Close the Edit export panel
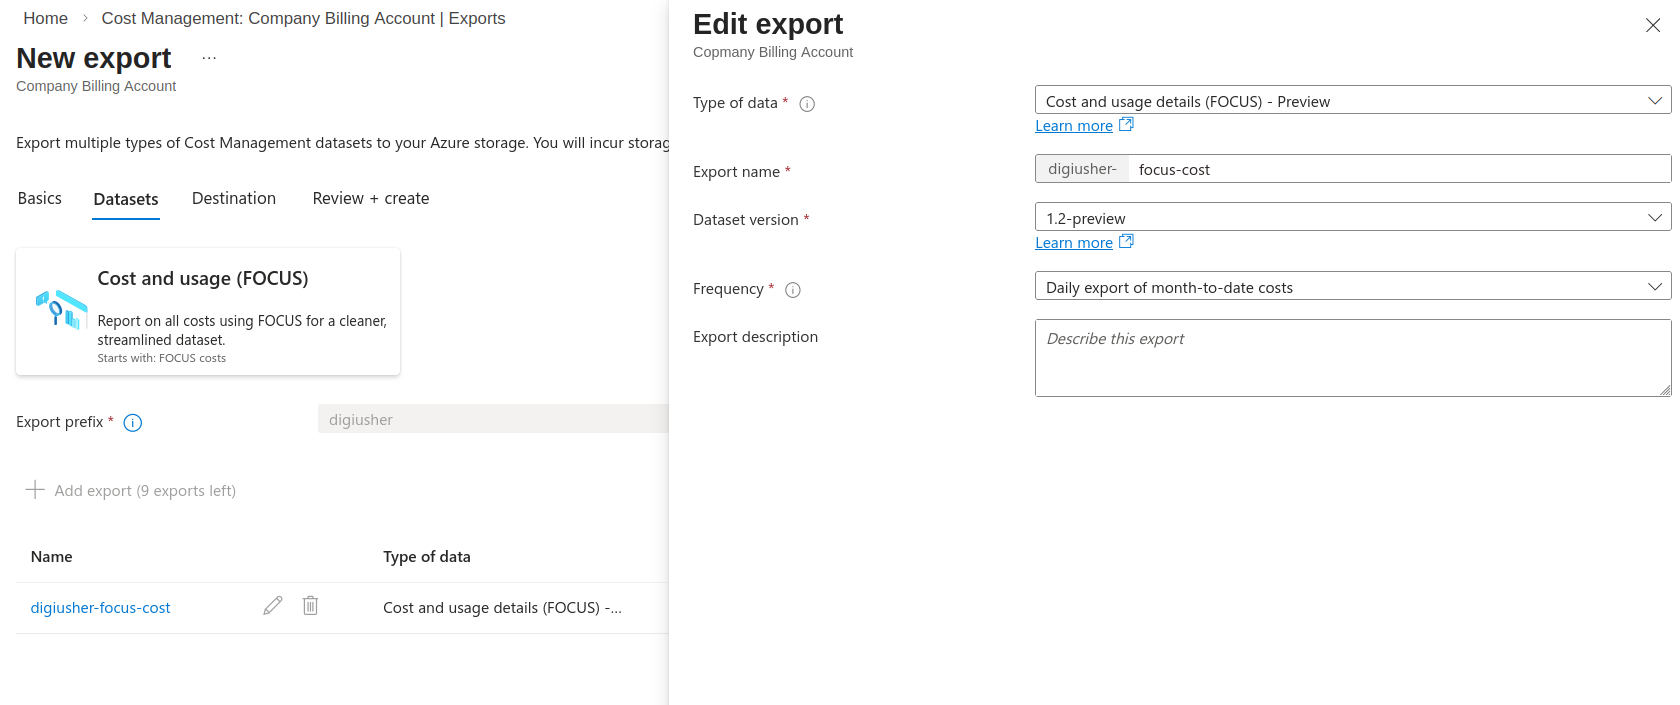Image resolution: width=1680 pixels, height=705 pixels. 1653,25
